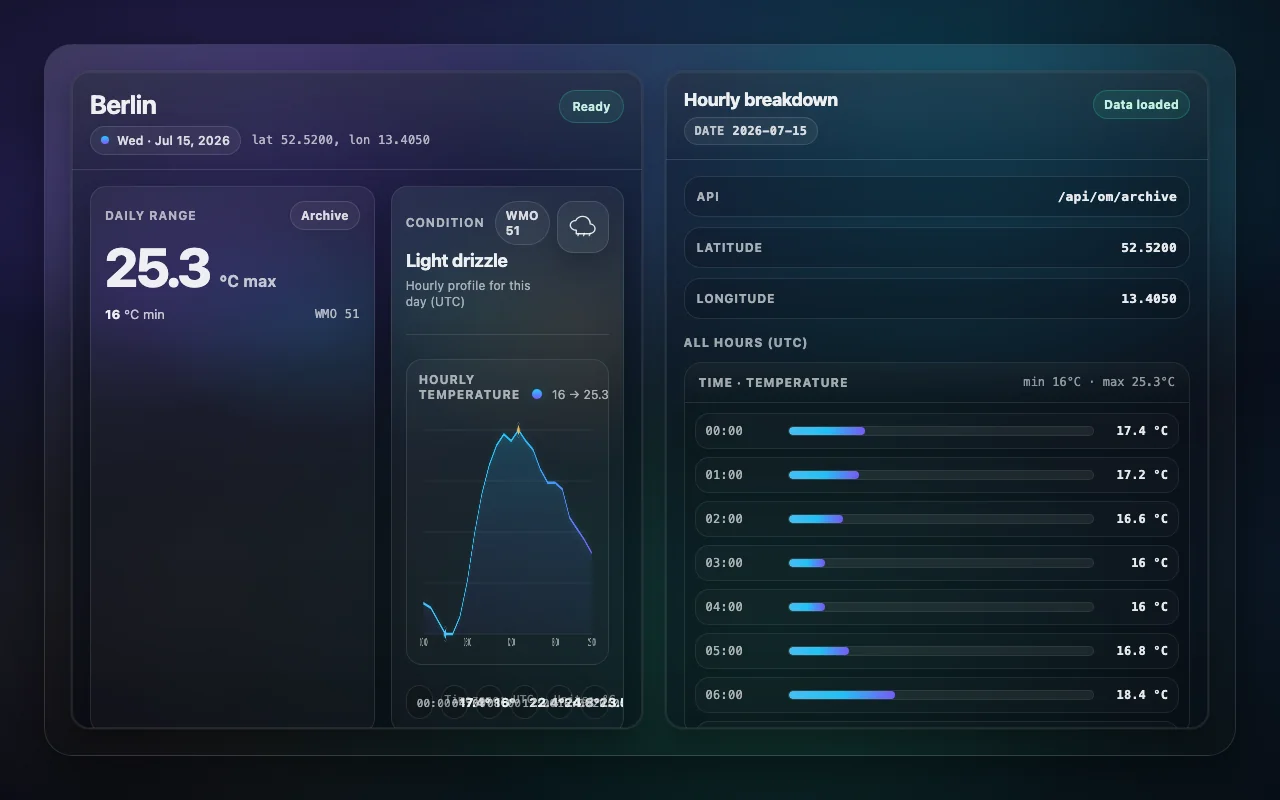Viewport: 1280px width, 800px height.
Task: Click the "Hourly profile for this day (UTC)" text
Action: [468, 293]
